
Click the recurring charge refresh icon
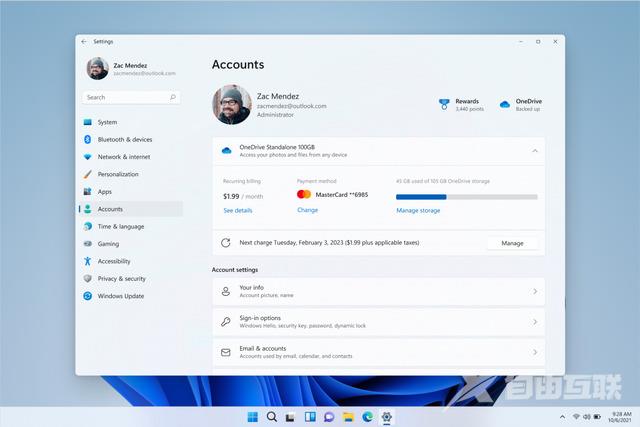[226, 243]
